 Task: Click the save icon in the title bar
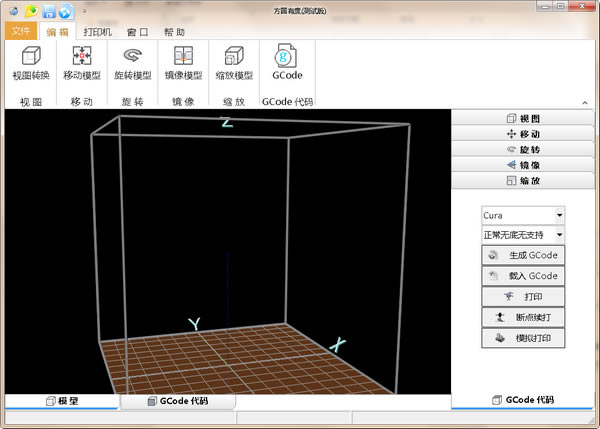(x=48, y=11)
